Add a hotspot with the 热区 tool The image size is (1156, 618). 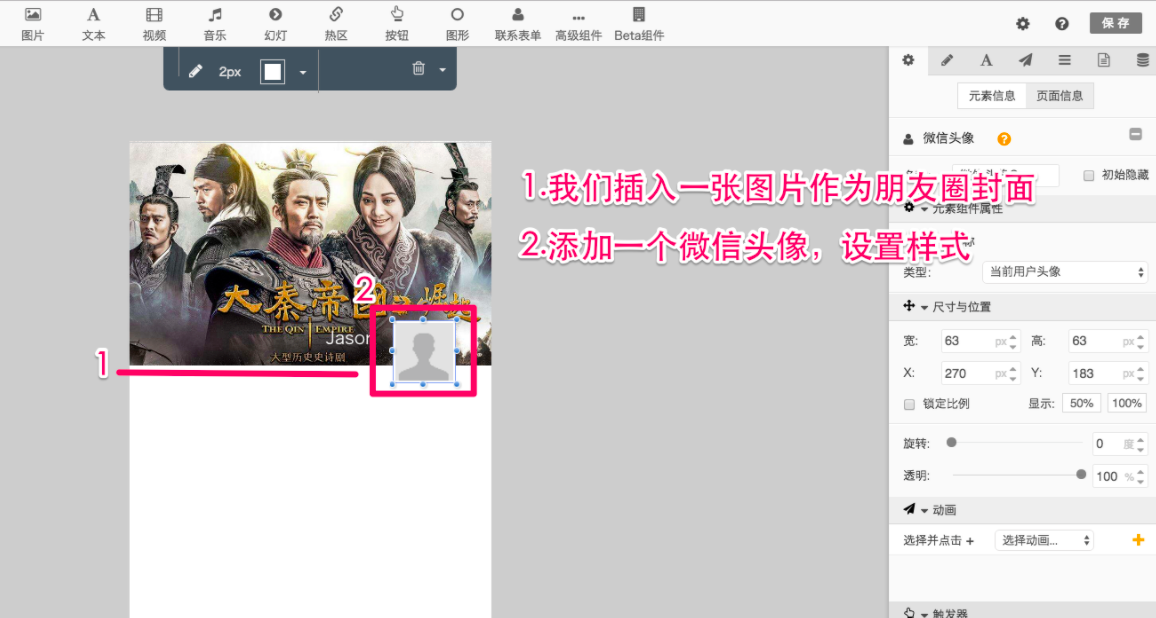tap(336, 23)
